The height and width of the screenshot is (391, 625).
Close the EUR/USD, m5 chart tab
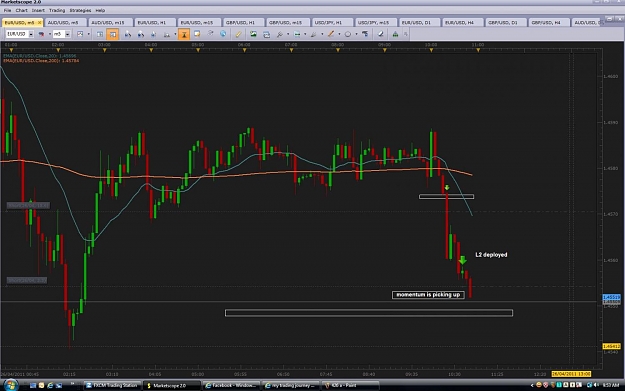[39, 23]
